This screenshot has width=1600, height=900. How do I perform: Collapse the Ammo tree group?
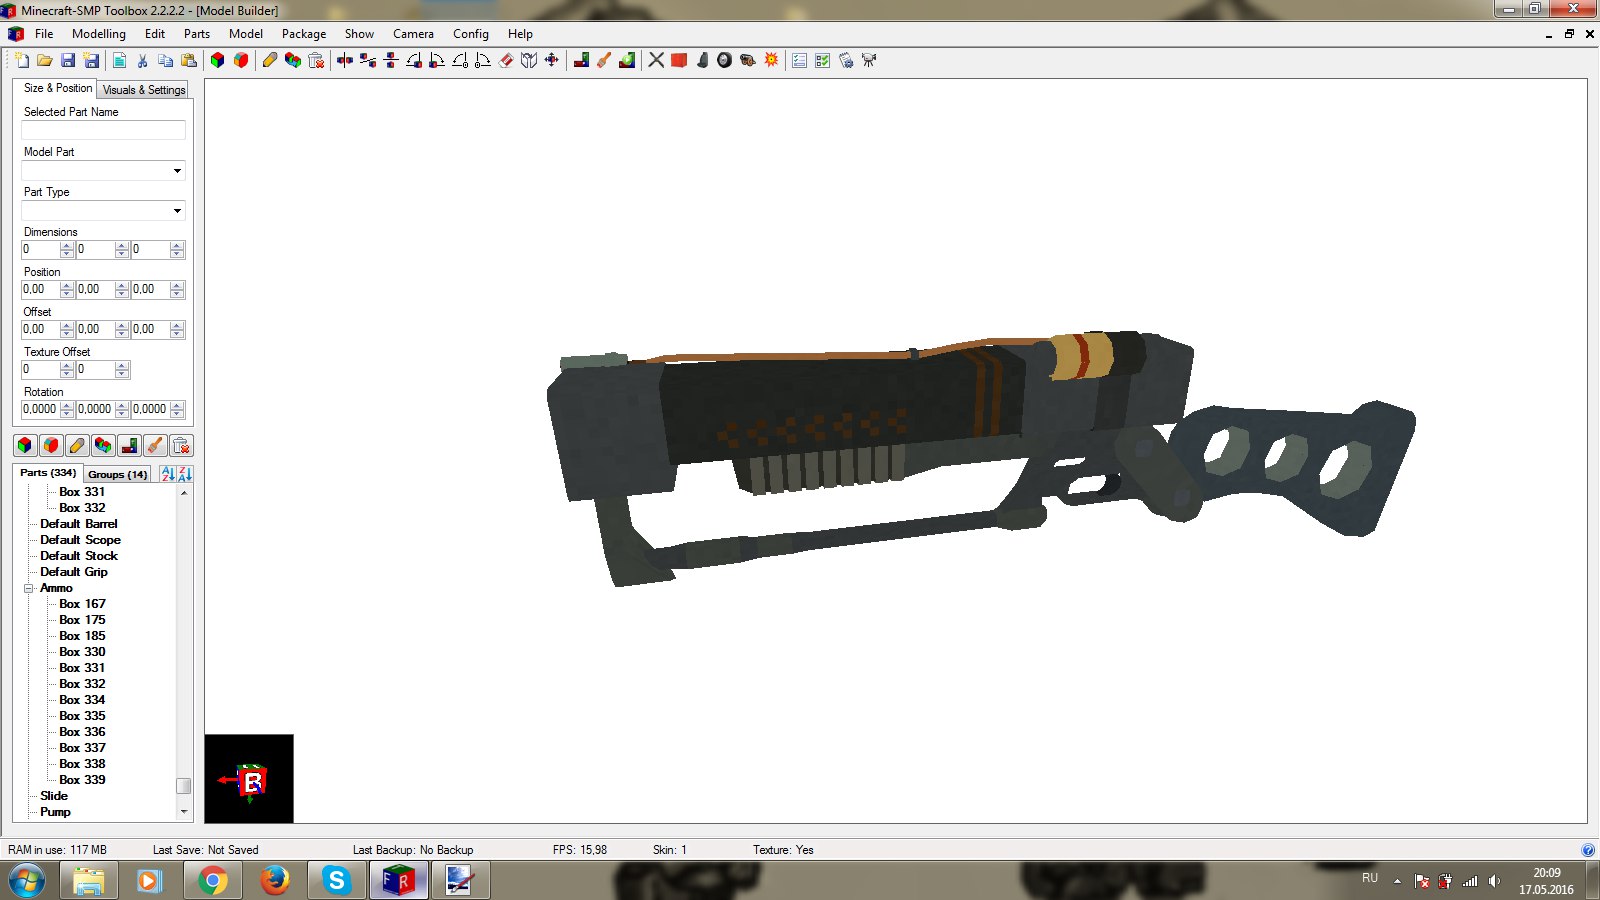[x=29, y=588]
